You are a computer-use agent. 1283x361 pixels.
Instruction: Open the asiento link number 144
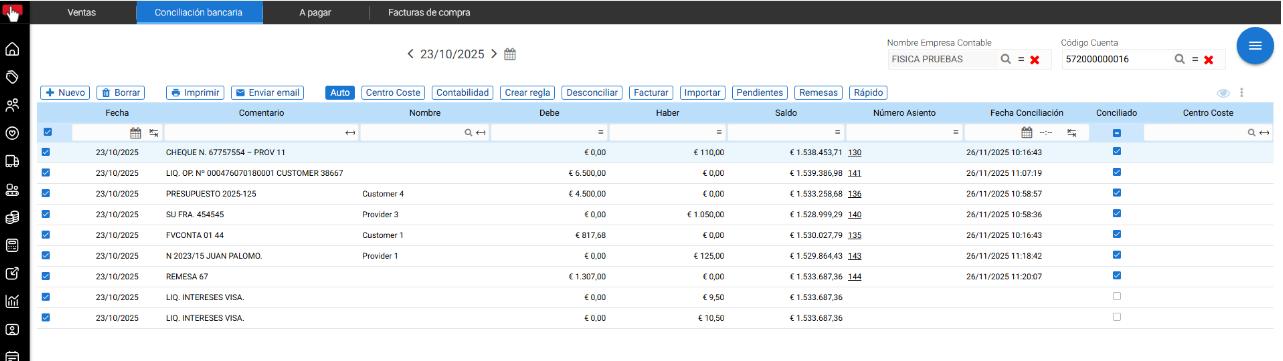855,277
